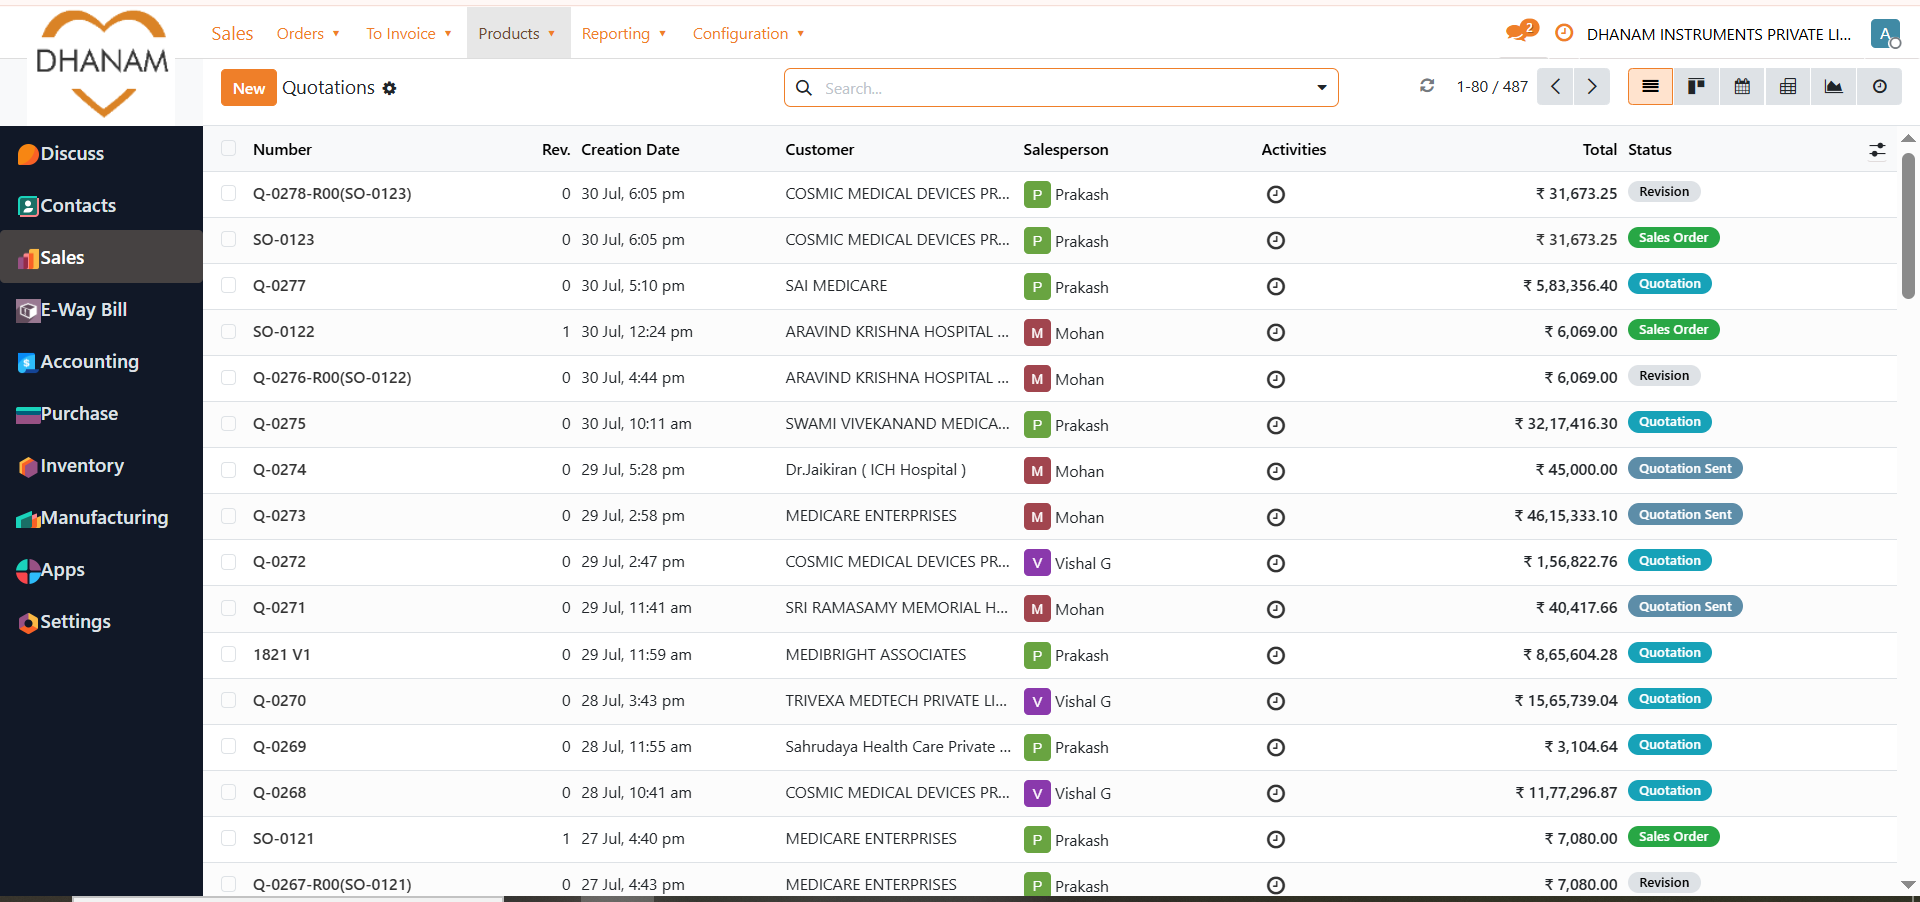The width and height of the screenshot is (1920, 902).
Task: Switch to list view
Action: (x=1651, y=87)
